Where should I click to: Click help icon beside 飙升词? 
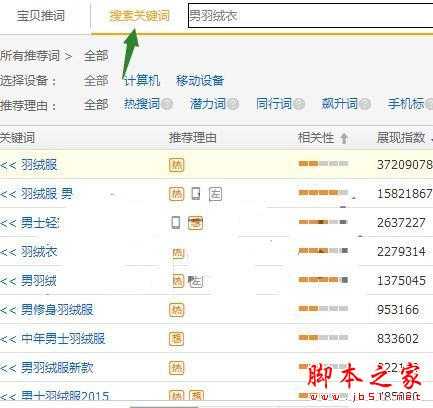365,104
